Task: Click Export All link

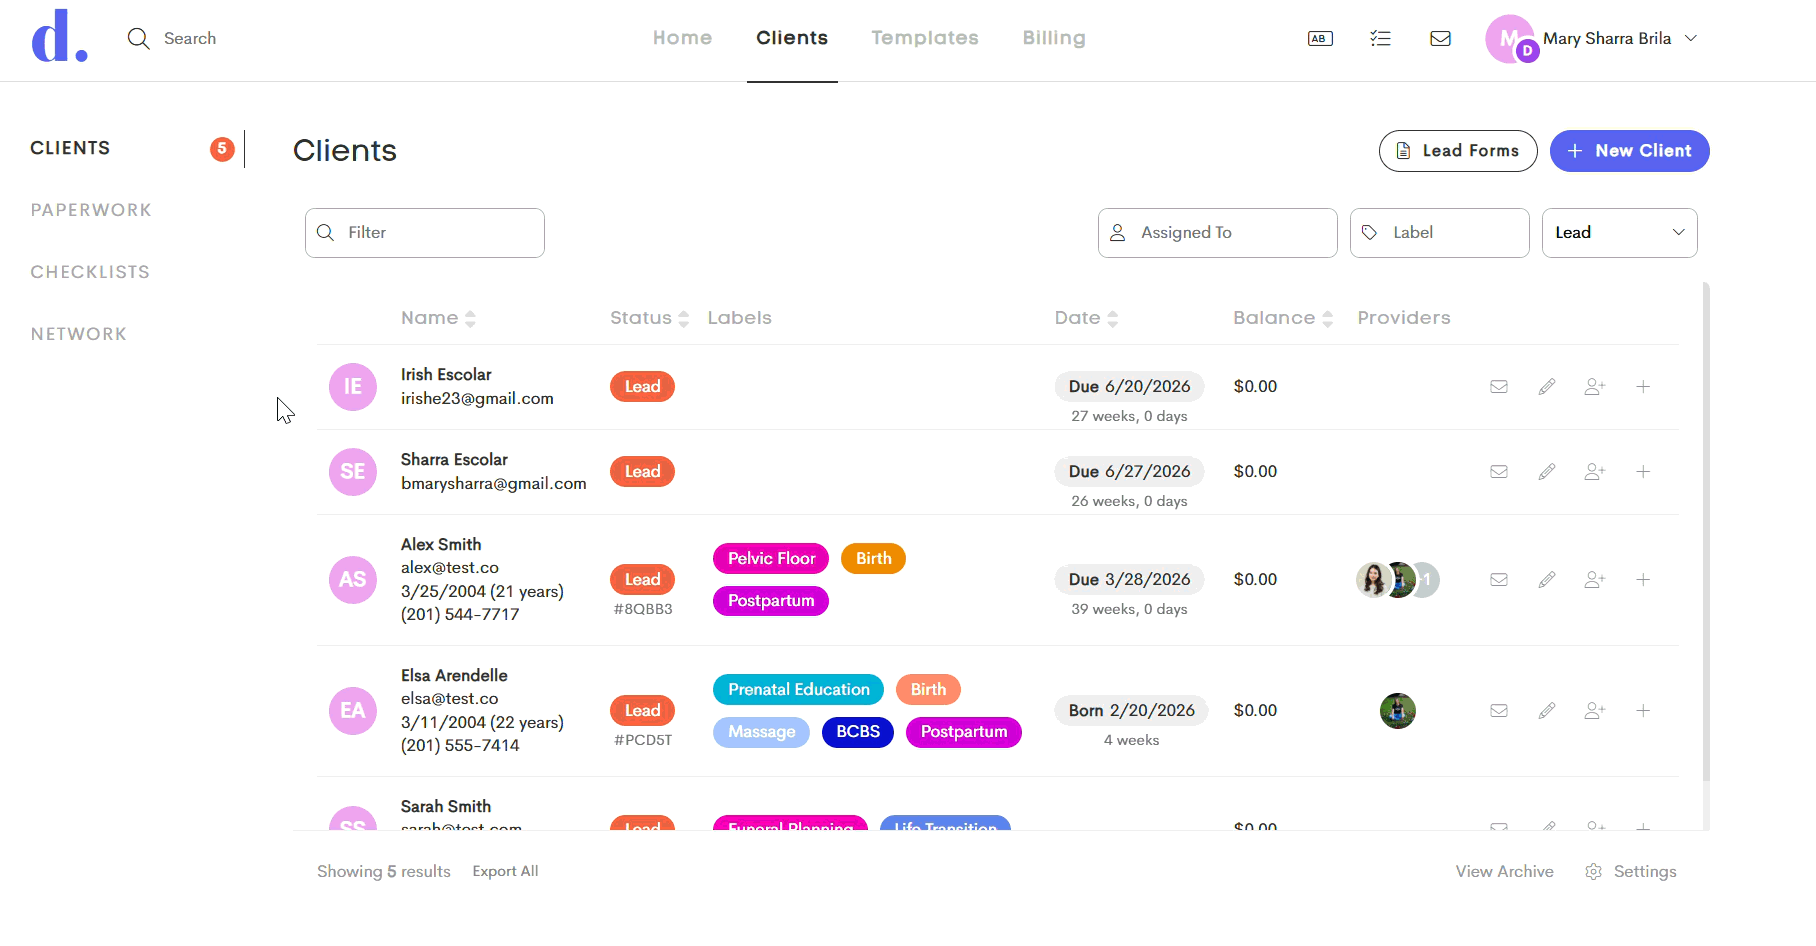Action: 505,872
